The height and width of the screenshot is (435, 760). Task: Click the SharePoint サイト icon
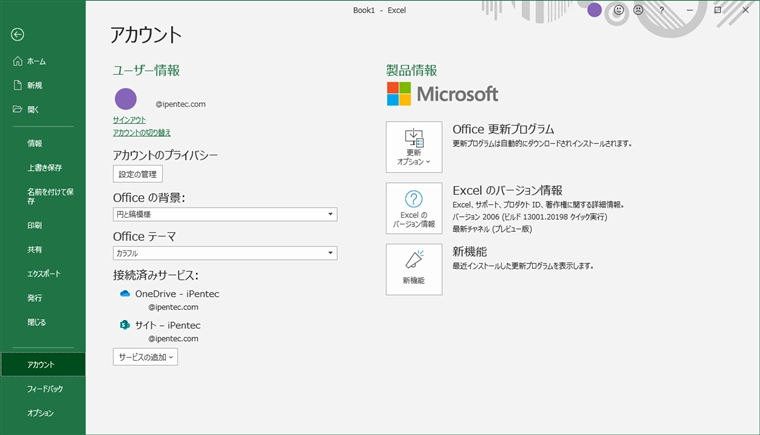[125, 325]
